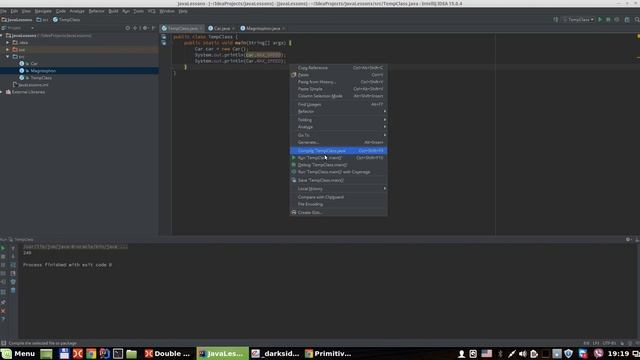Switch to the Primitiv... taskbar window button
Image resolution: width=640 pixels, height=360 pixels.
(x=329, y=353)
